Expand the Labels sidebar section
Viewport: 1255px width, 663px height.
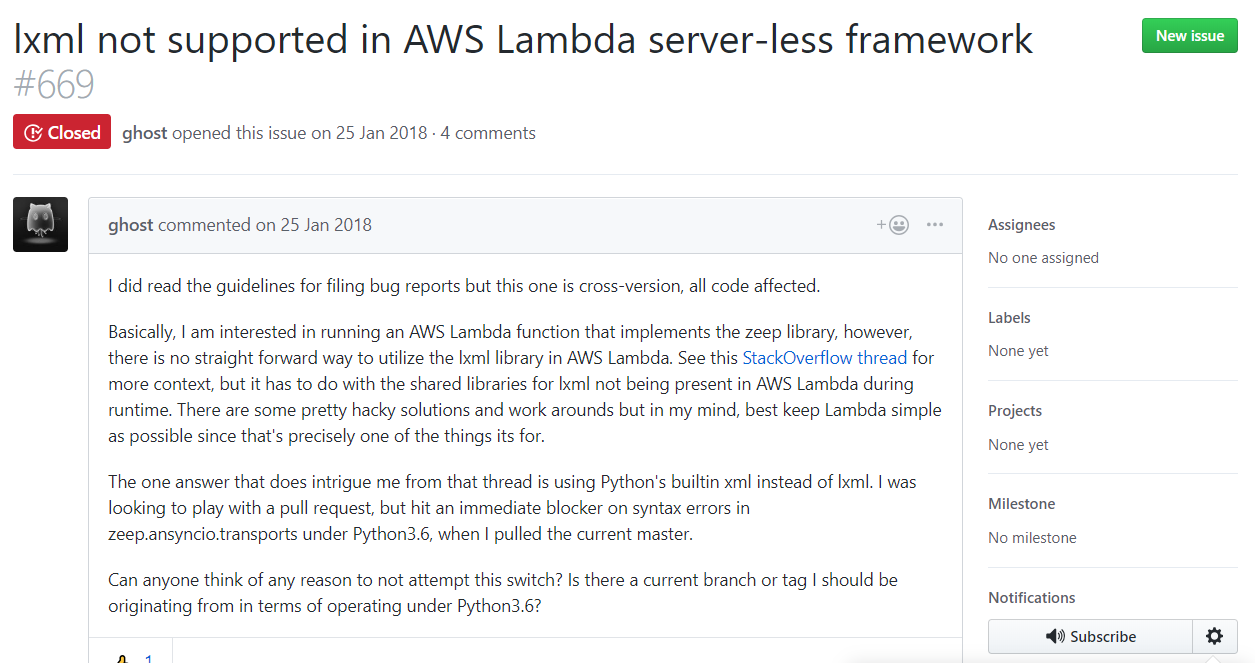[1009, 318]
